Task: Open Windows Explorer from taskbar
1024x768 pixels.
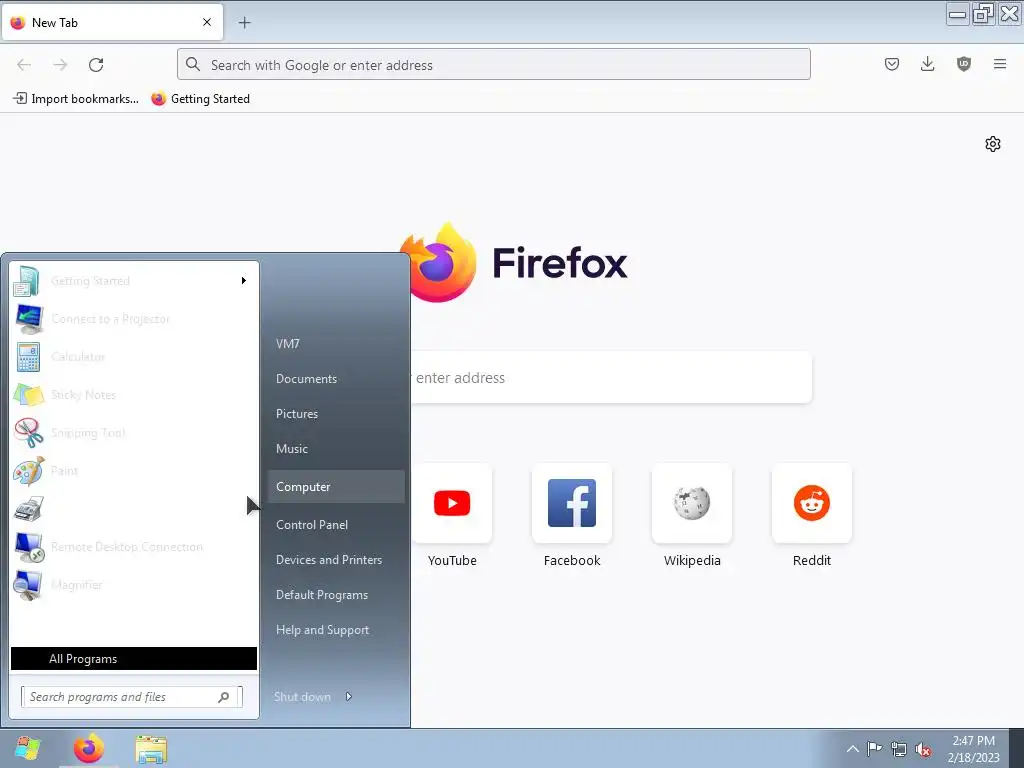Action: (x=151, y=748)
